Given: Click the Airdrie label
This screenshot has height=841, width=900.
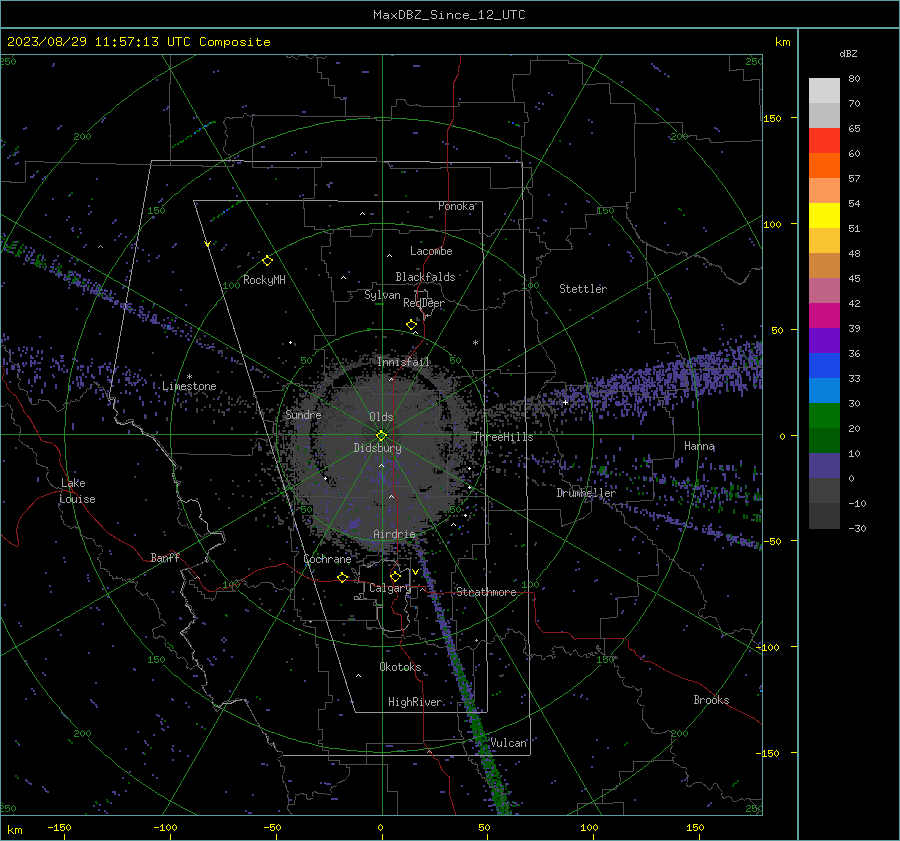Looking at the screenshot, I should click(x=394, y=534).
